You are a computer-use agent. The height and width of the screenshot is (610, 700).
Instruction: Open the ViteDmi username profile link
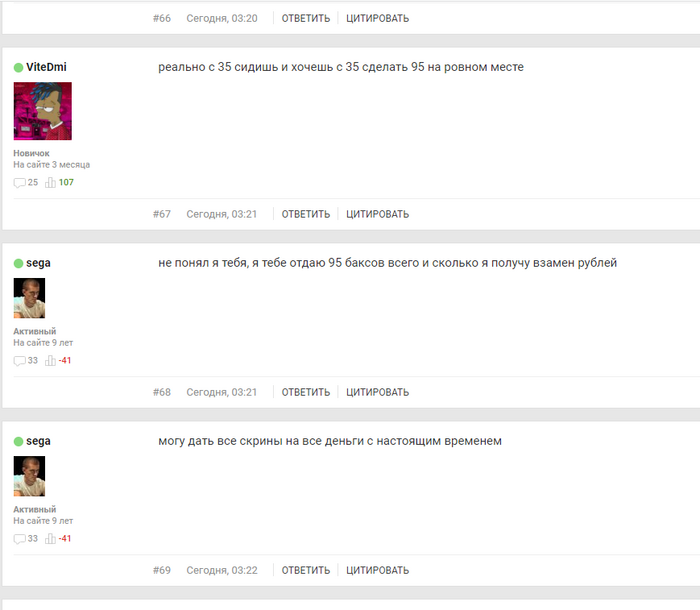click(x=46, y=67)
